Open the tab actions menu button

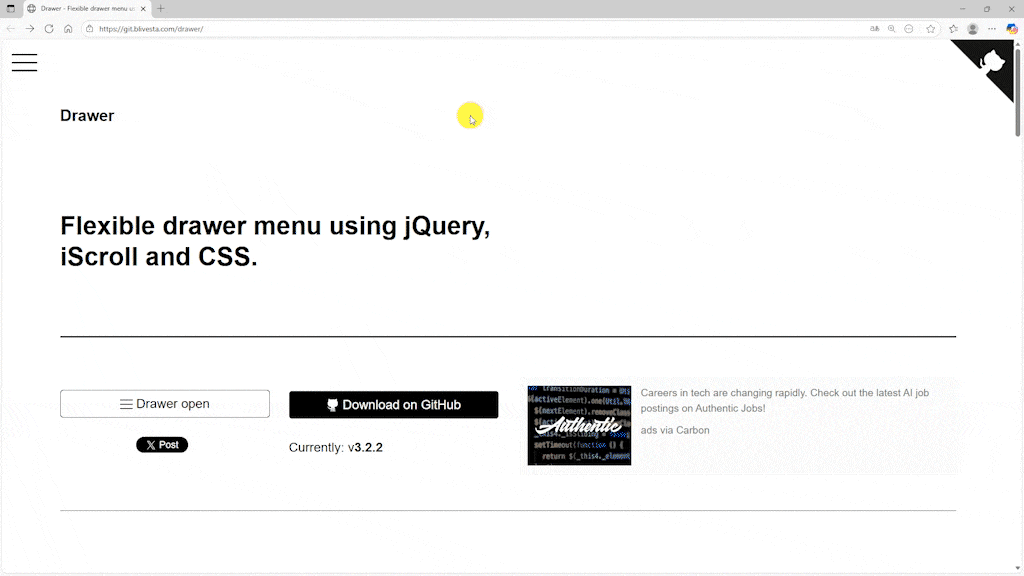pos(11,8)
